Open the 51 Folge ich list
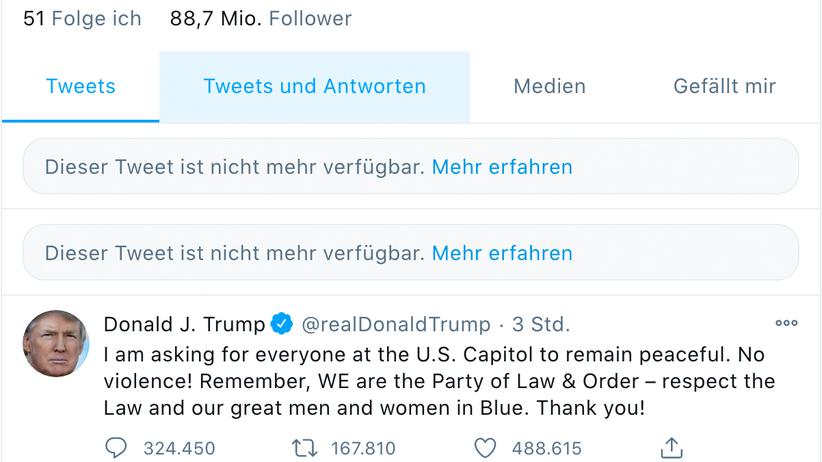The width and height of the screenshot is (822, 462). (x=82, y=19)
